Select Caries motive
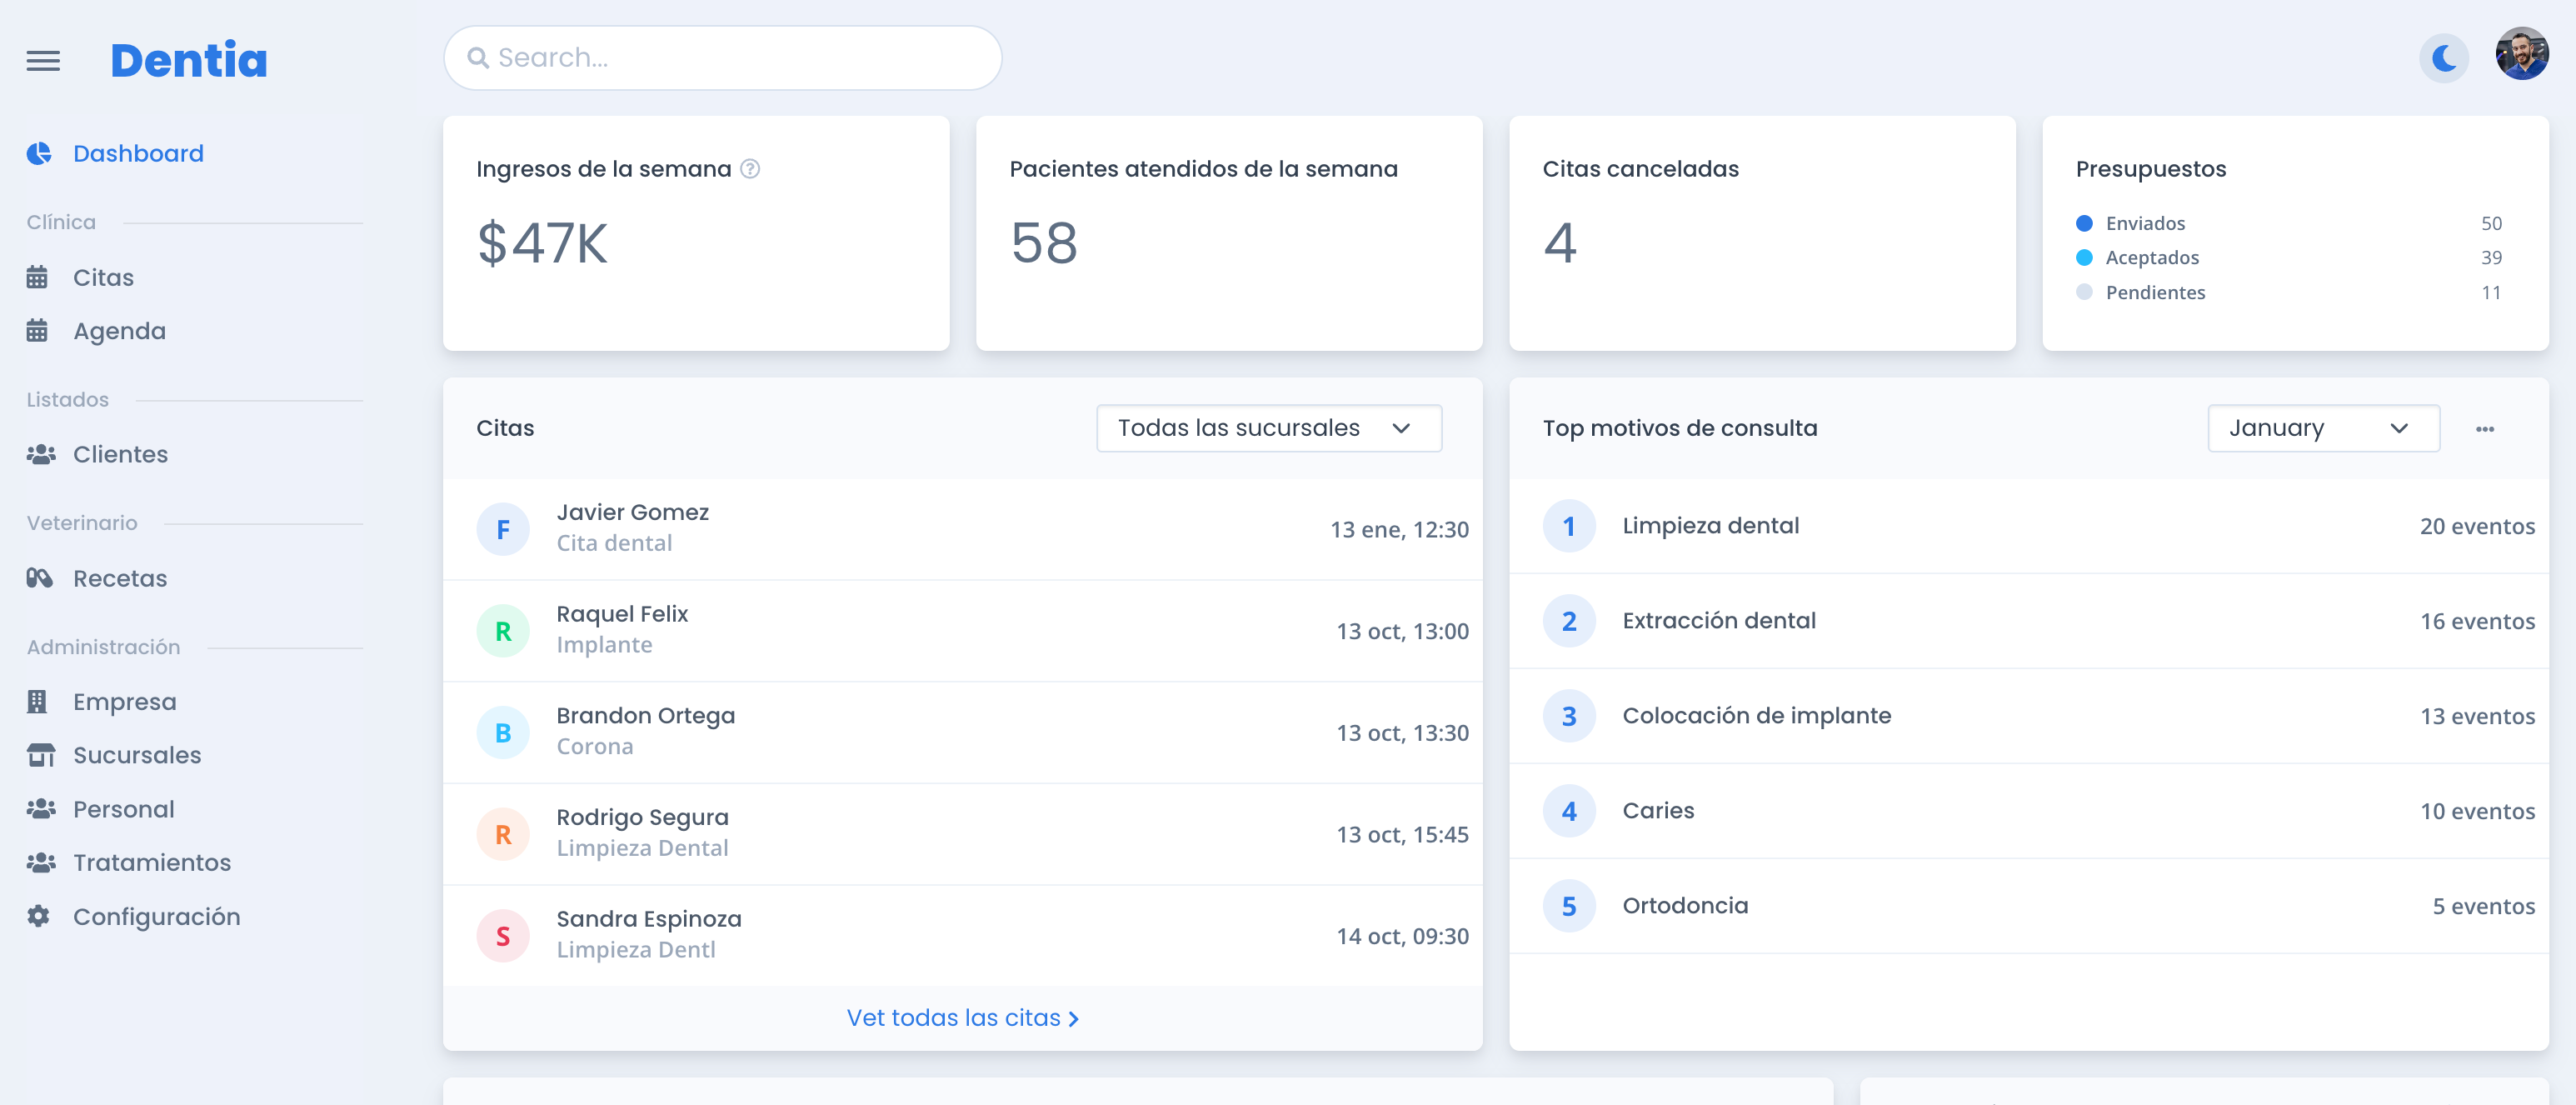Viewport: 2576px width, 1105px height. point(2028,811)
